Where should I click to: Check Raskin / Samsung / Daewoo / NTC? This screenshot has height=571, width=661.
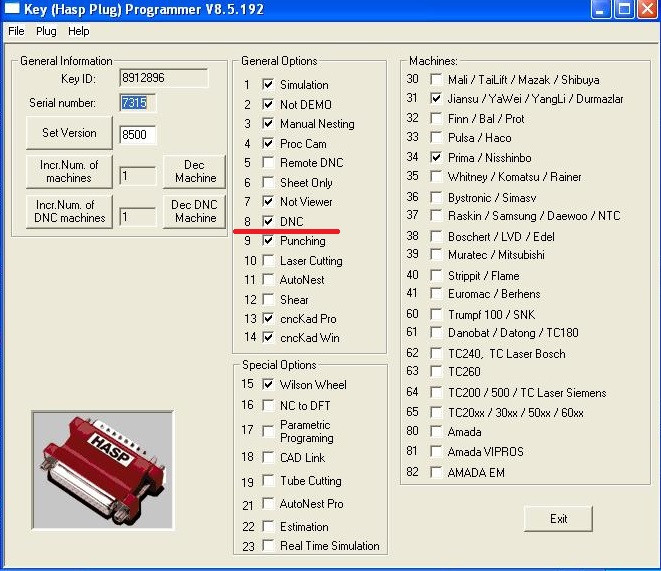pyautogui.click(x=436, y=216)
